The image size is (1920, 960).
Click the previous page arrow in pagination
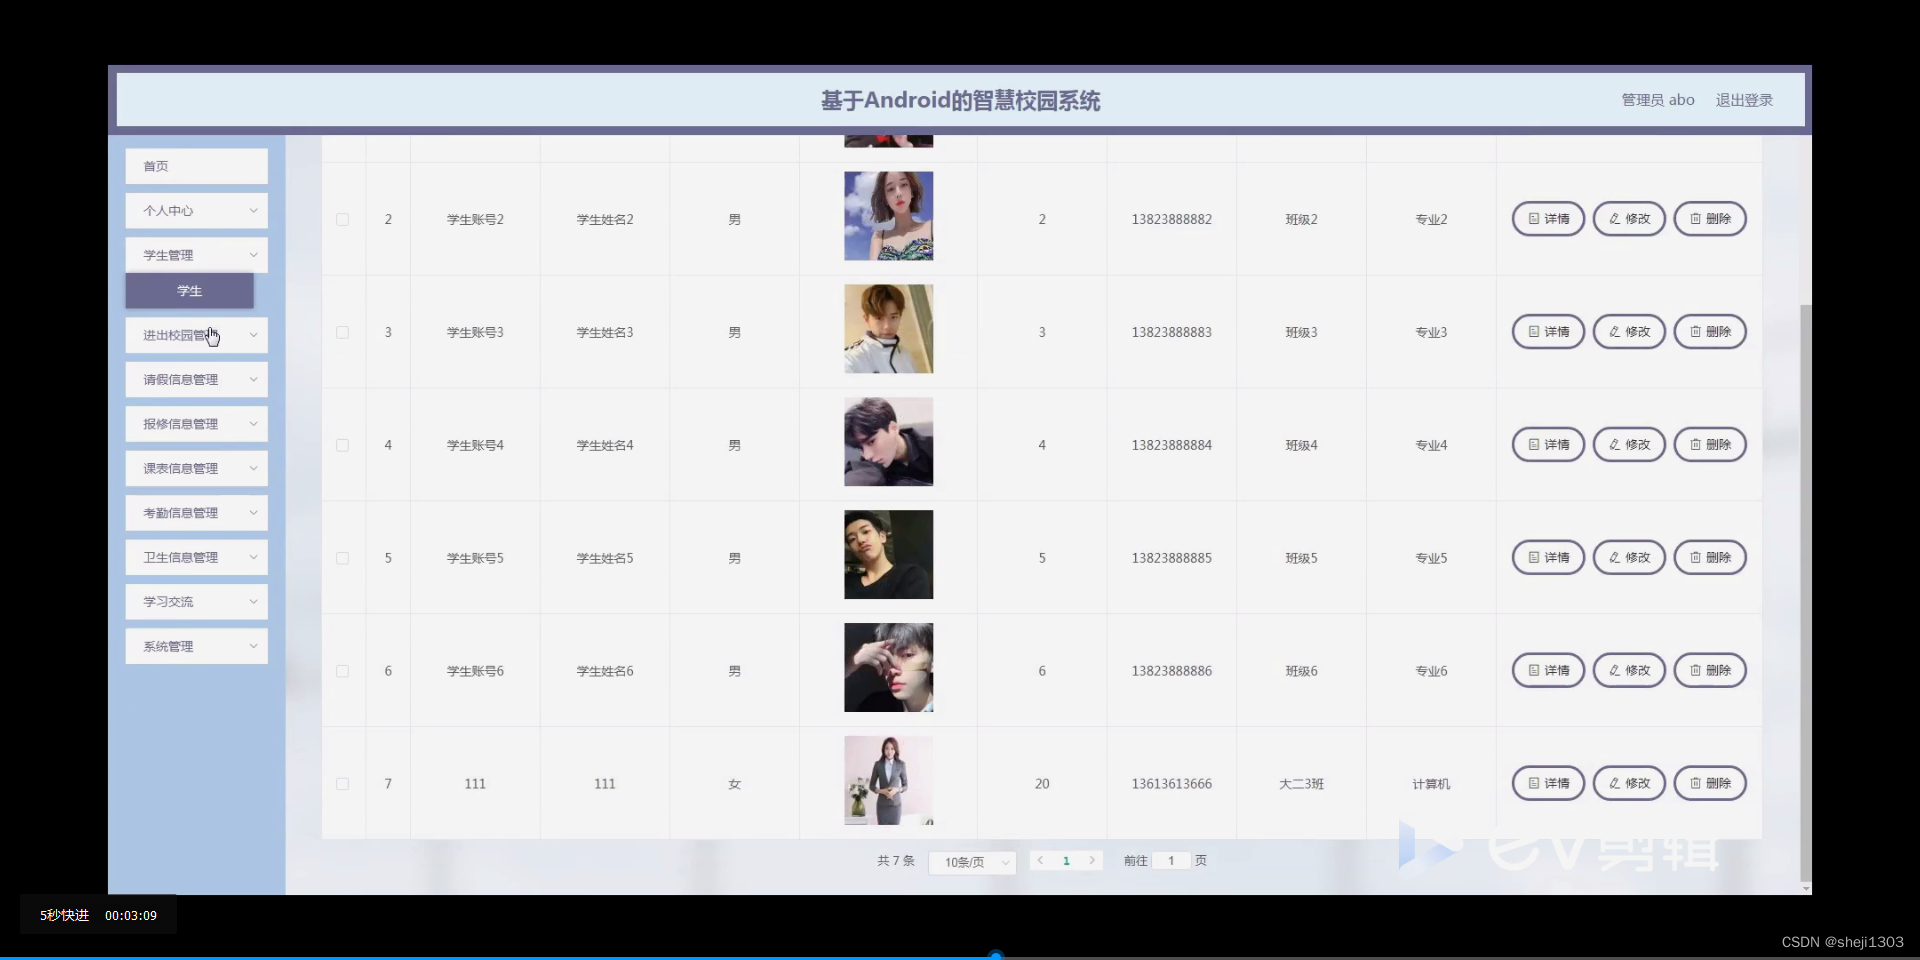pos(1041,860)
